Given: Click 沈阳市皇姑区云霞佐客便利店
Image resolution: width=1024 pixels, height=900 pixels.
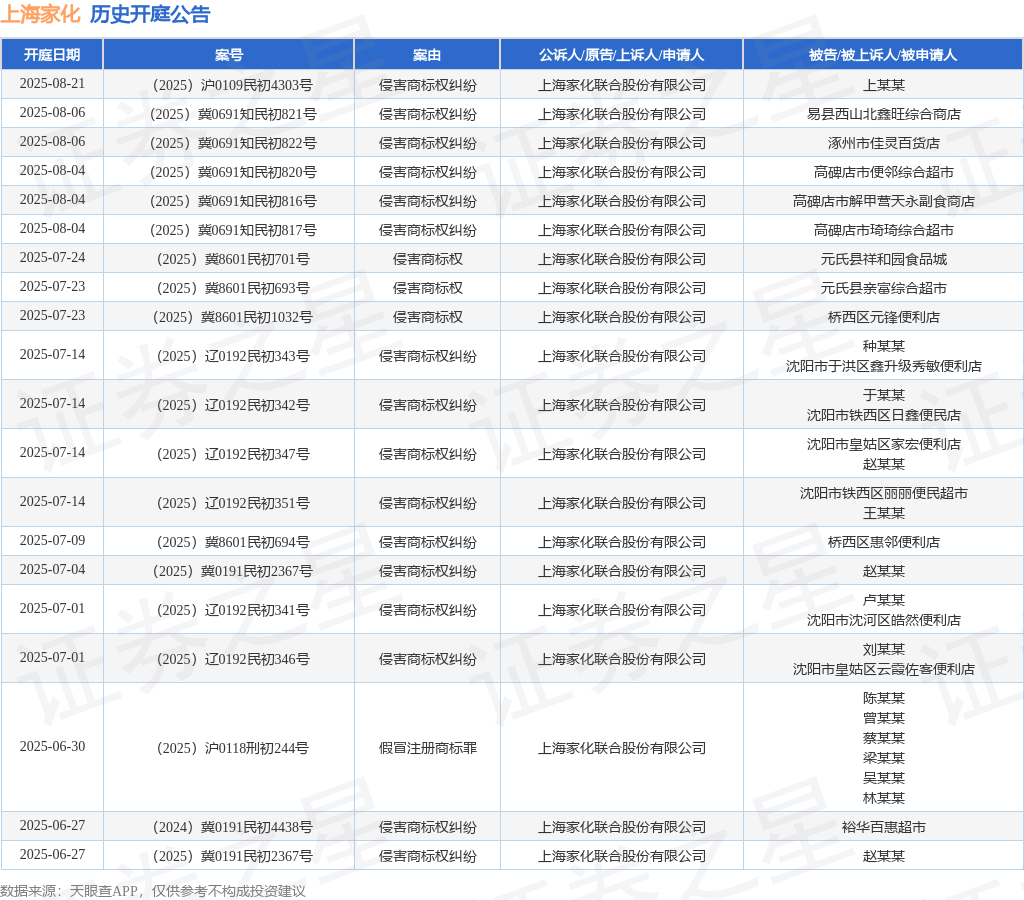Looking at the screenshot, I should pos(884,669).
